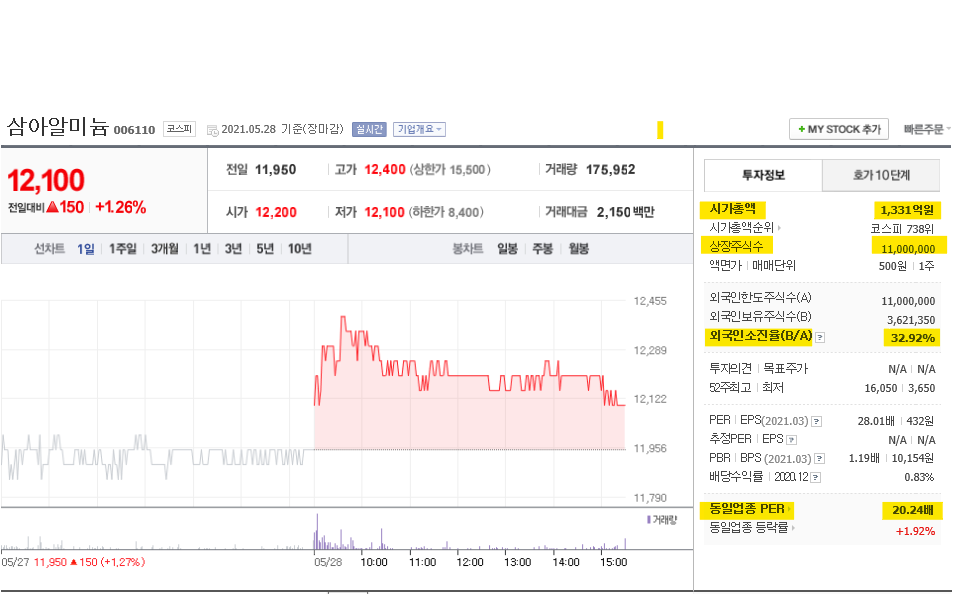Click the 전일 value 11,950
Screen dimensions: 957x594
pyautogui.click(x=275, y=170)
